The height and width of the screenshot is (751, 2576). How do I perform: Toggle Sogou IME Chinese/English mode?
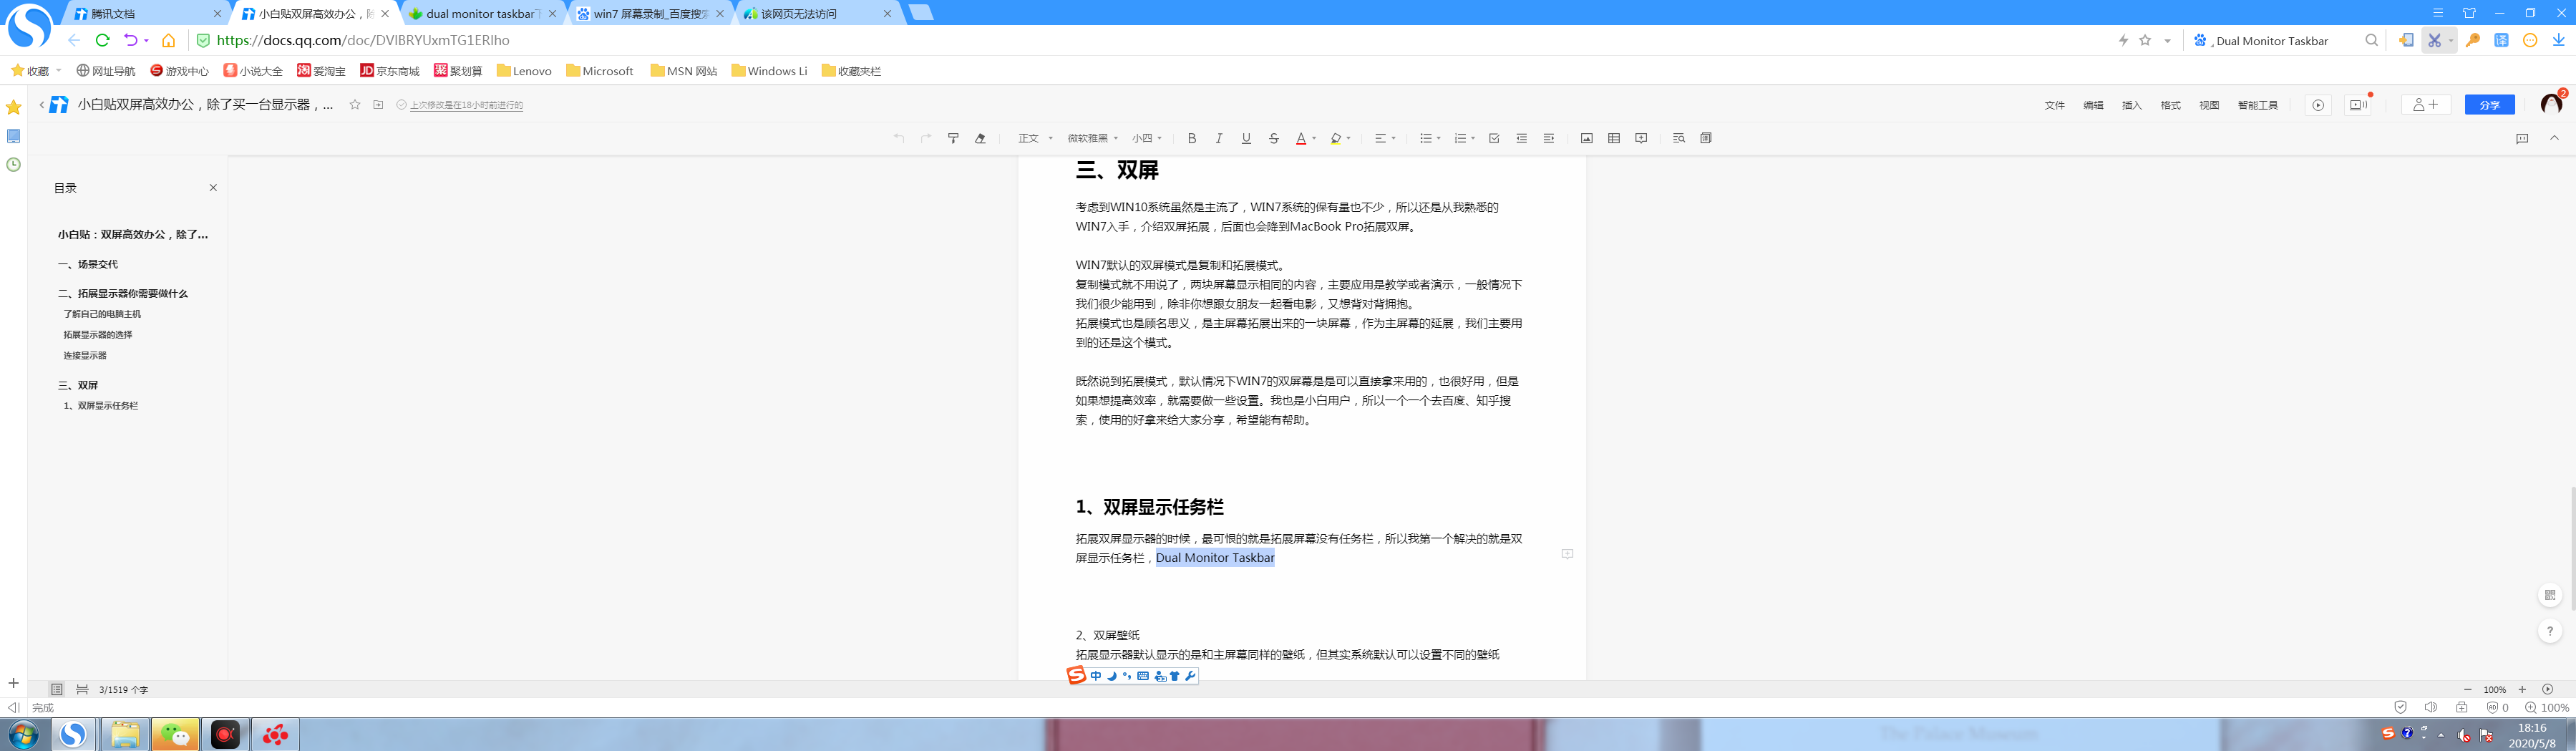pos(1096,676)
